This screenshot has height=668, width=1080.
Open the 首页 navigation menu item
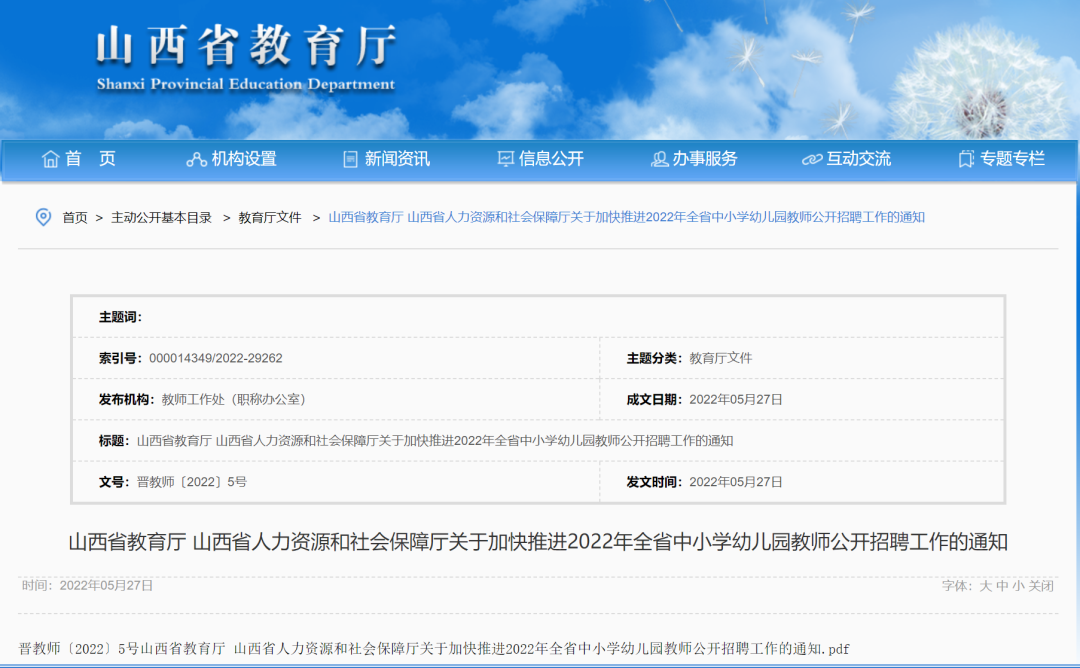coord(90,159)
